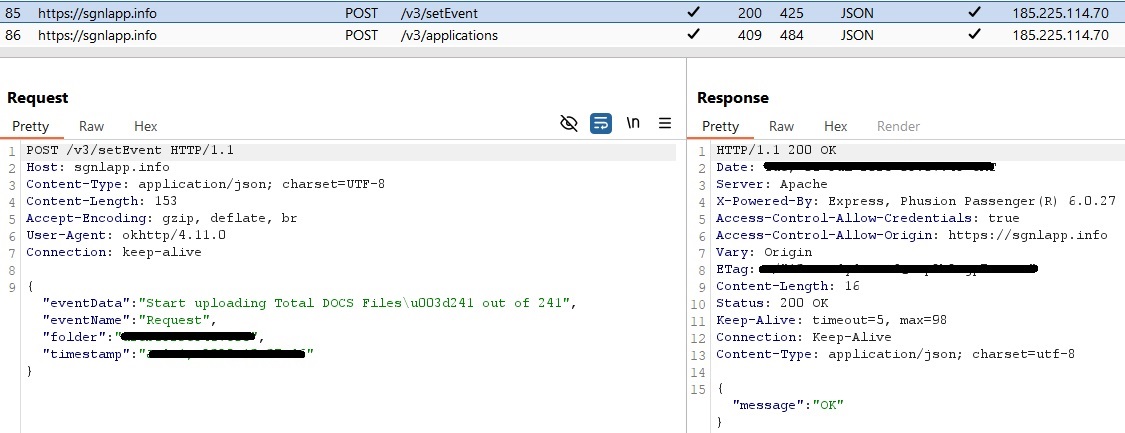This screenshot has width=1125, height=433.
Task: Open the Response Hex tab
Action: (836, 126)
